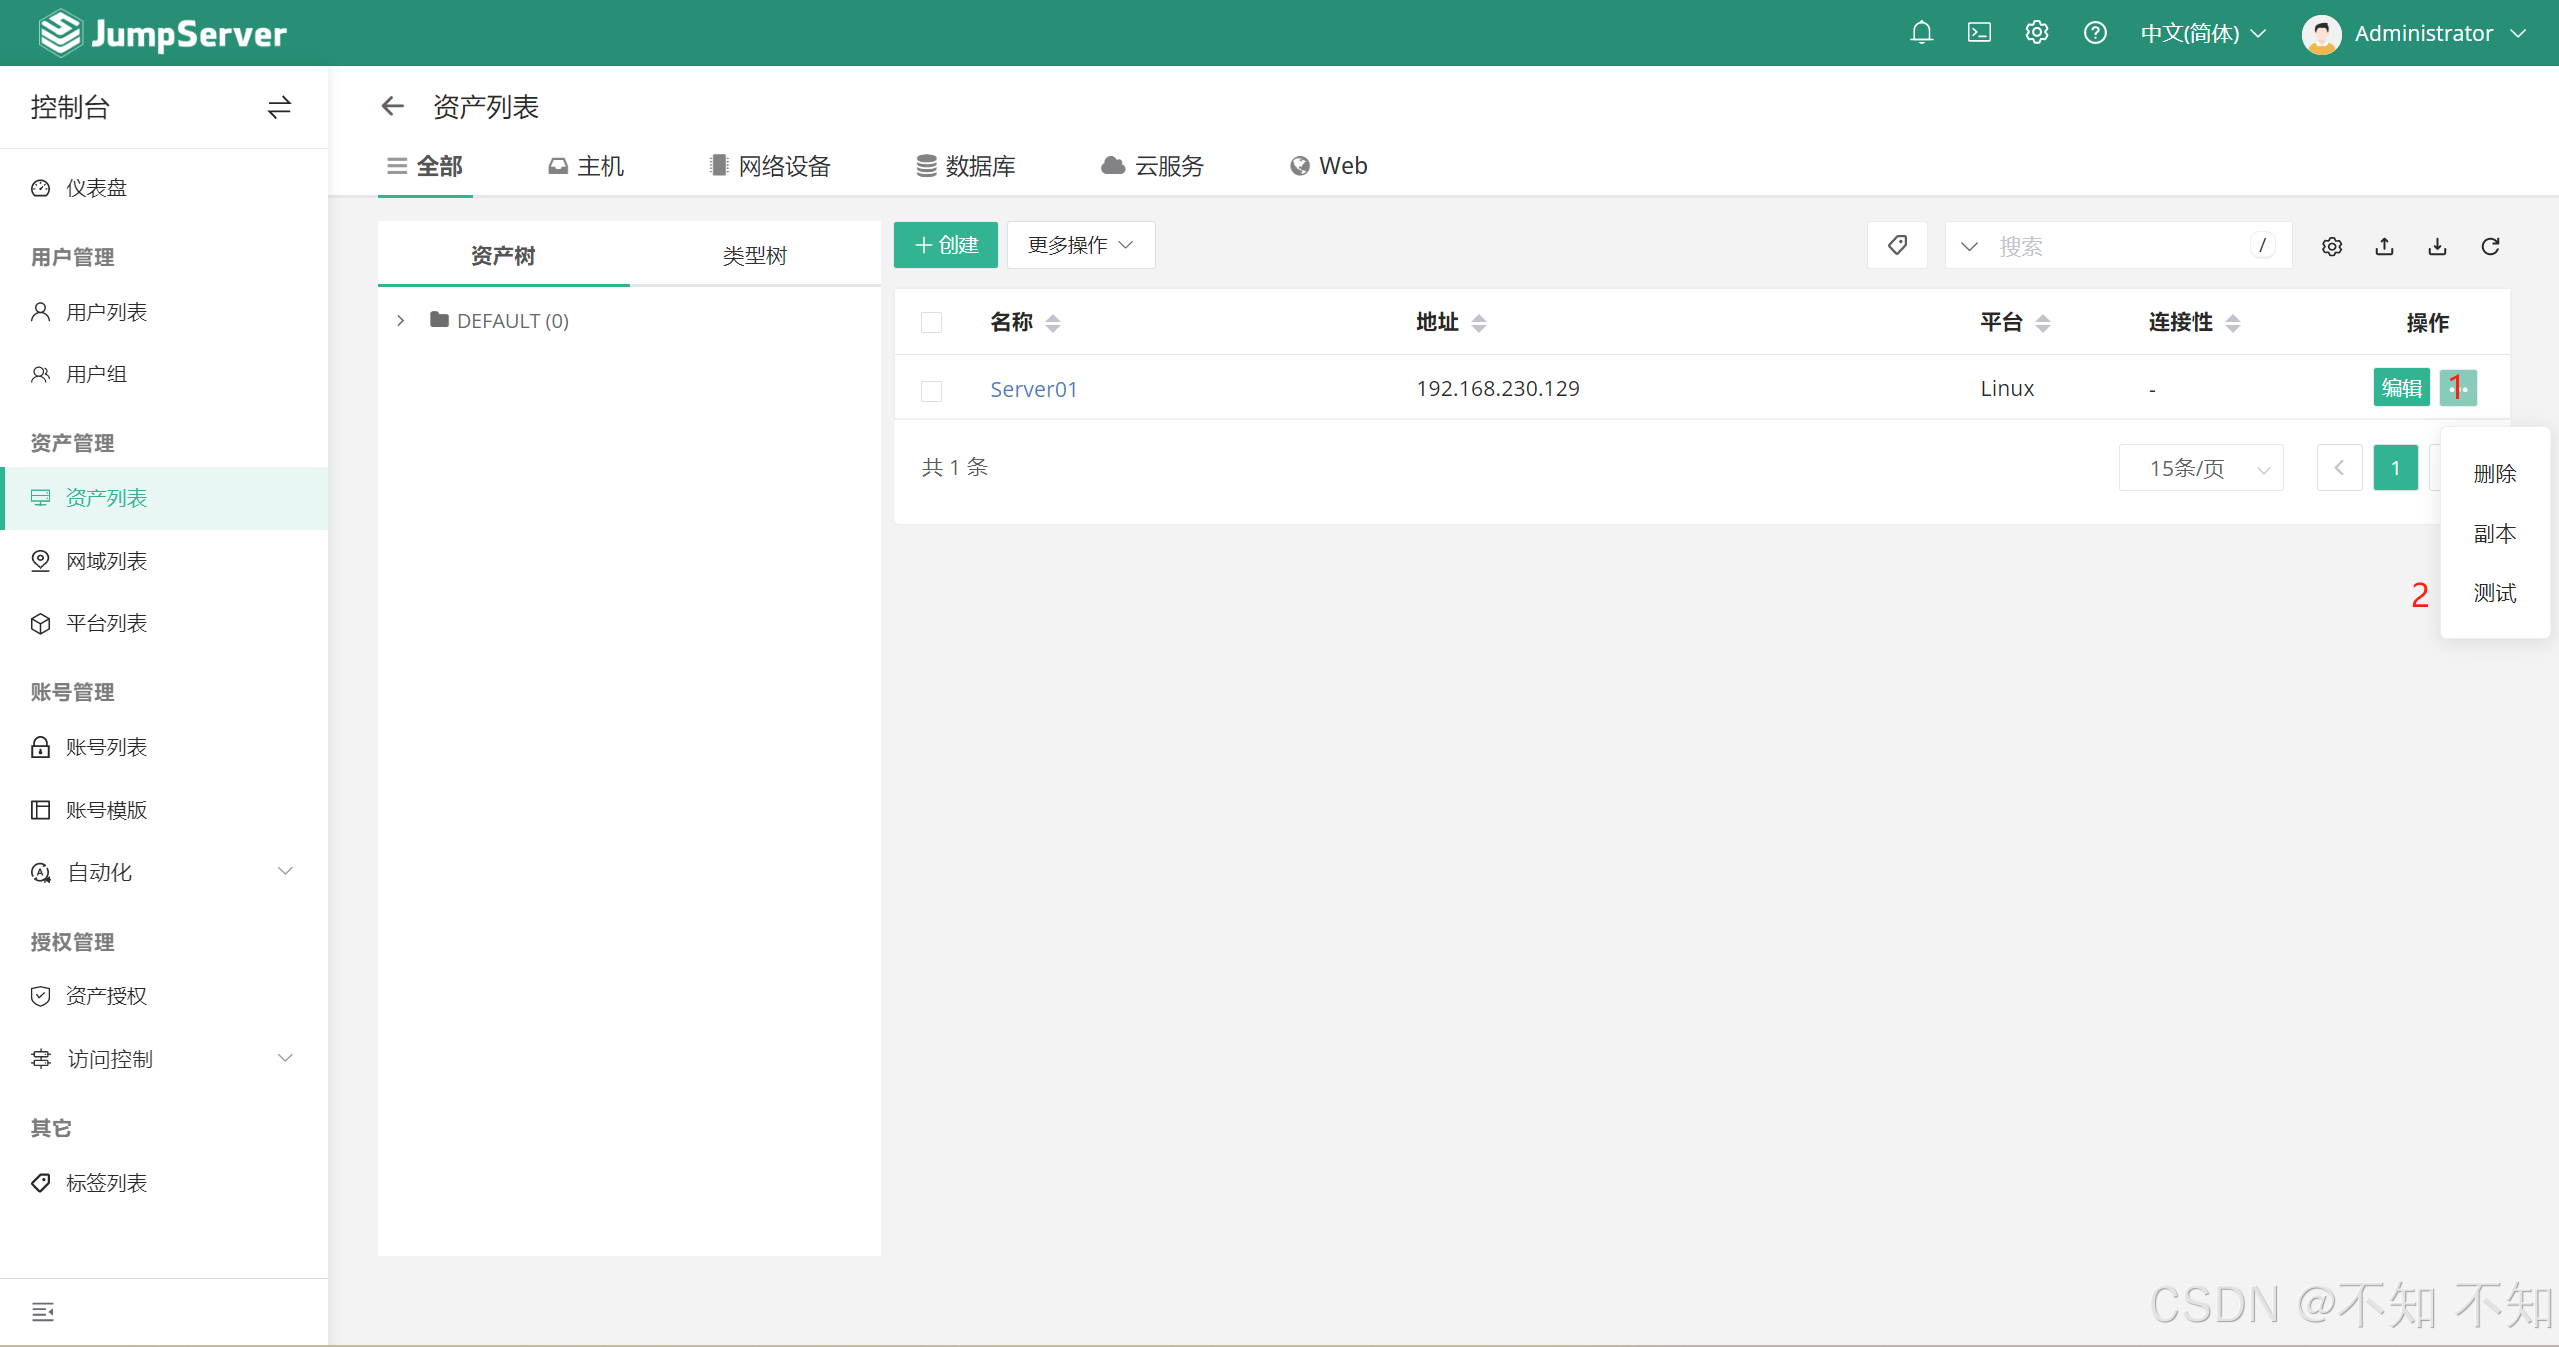Click the notification bell icon

(x=1921, y=33)
